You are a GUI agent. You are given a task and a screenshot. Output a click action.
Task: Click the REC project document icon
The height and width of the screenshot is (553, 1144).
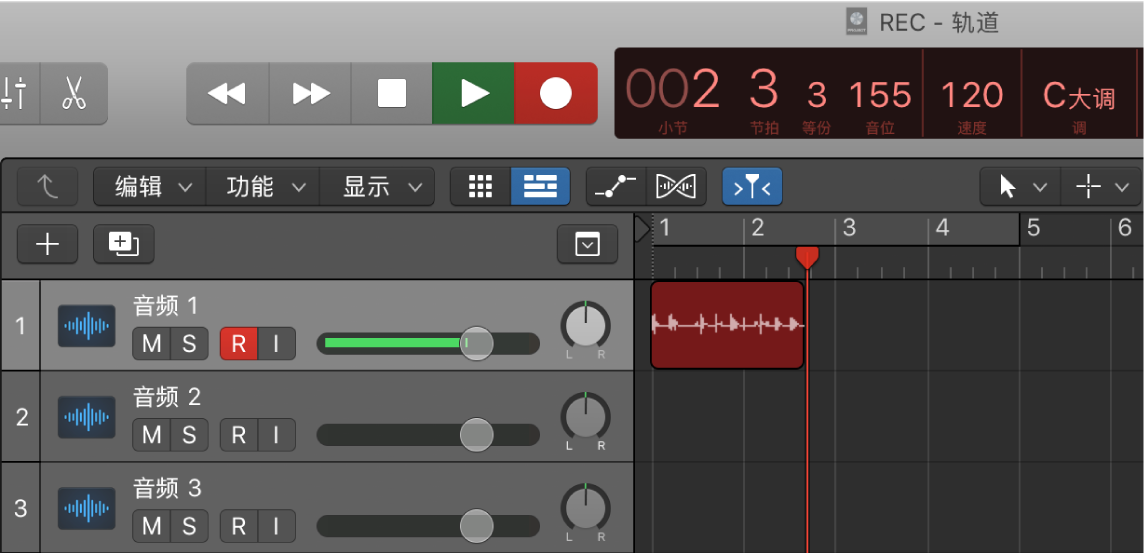coord(857,22)
